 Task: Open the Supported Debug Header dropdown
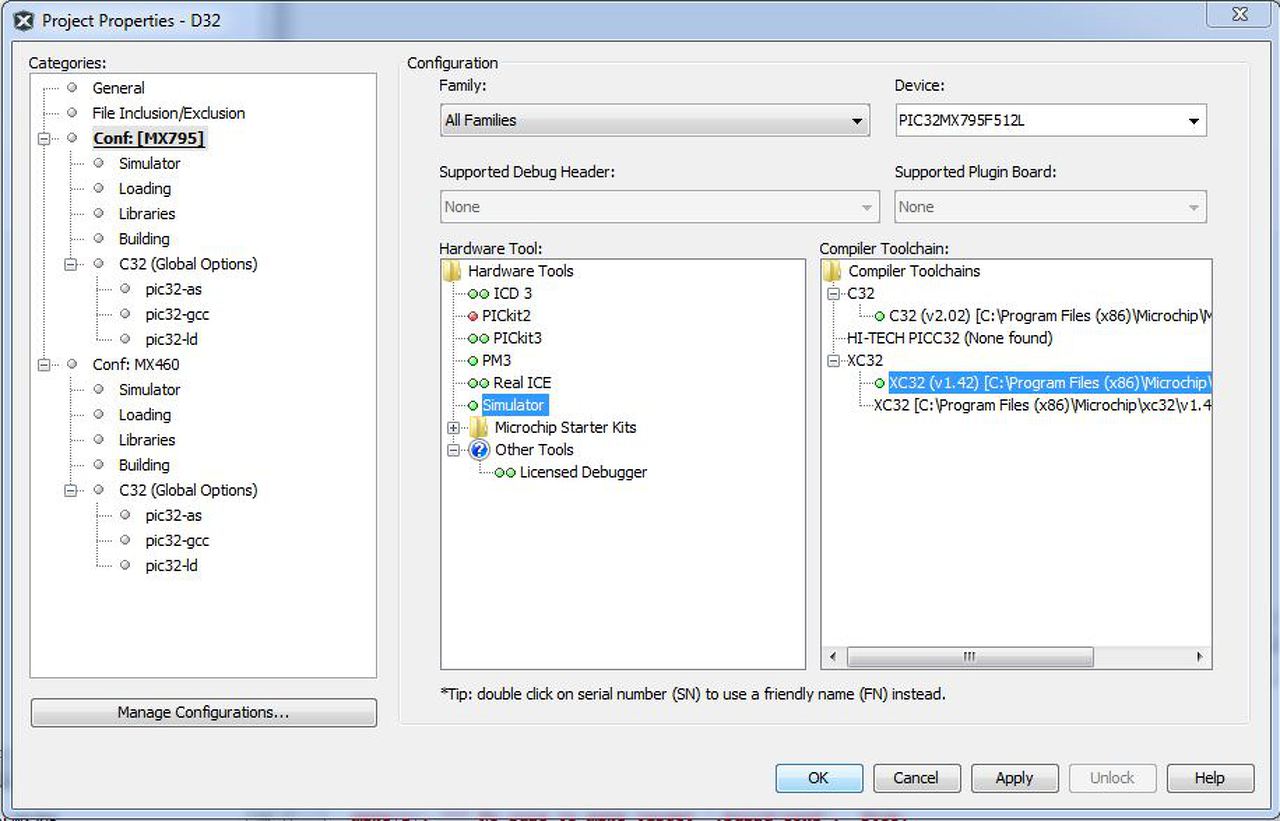(x=659, y=207)
